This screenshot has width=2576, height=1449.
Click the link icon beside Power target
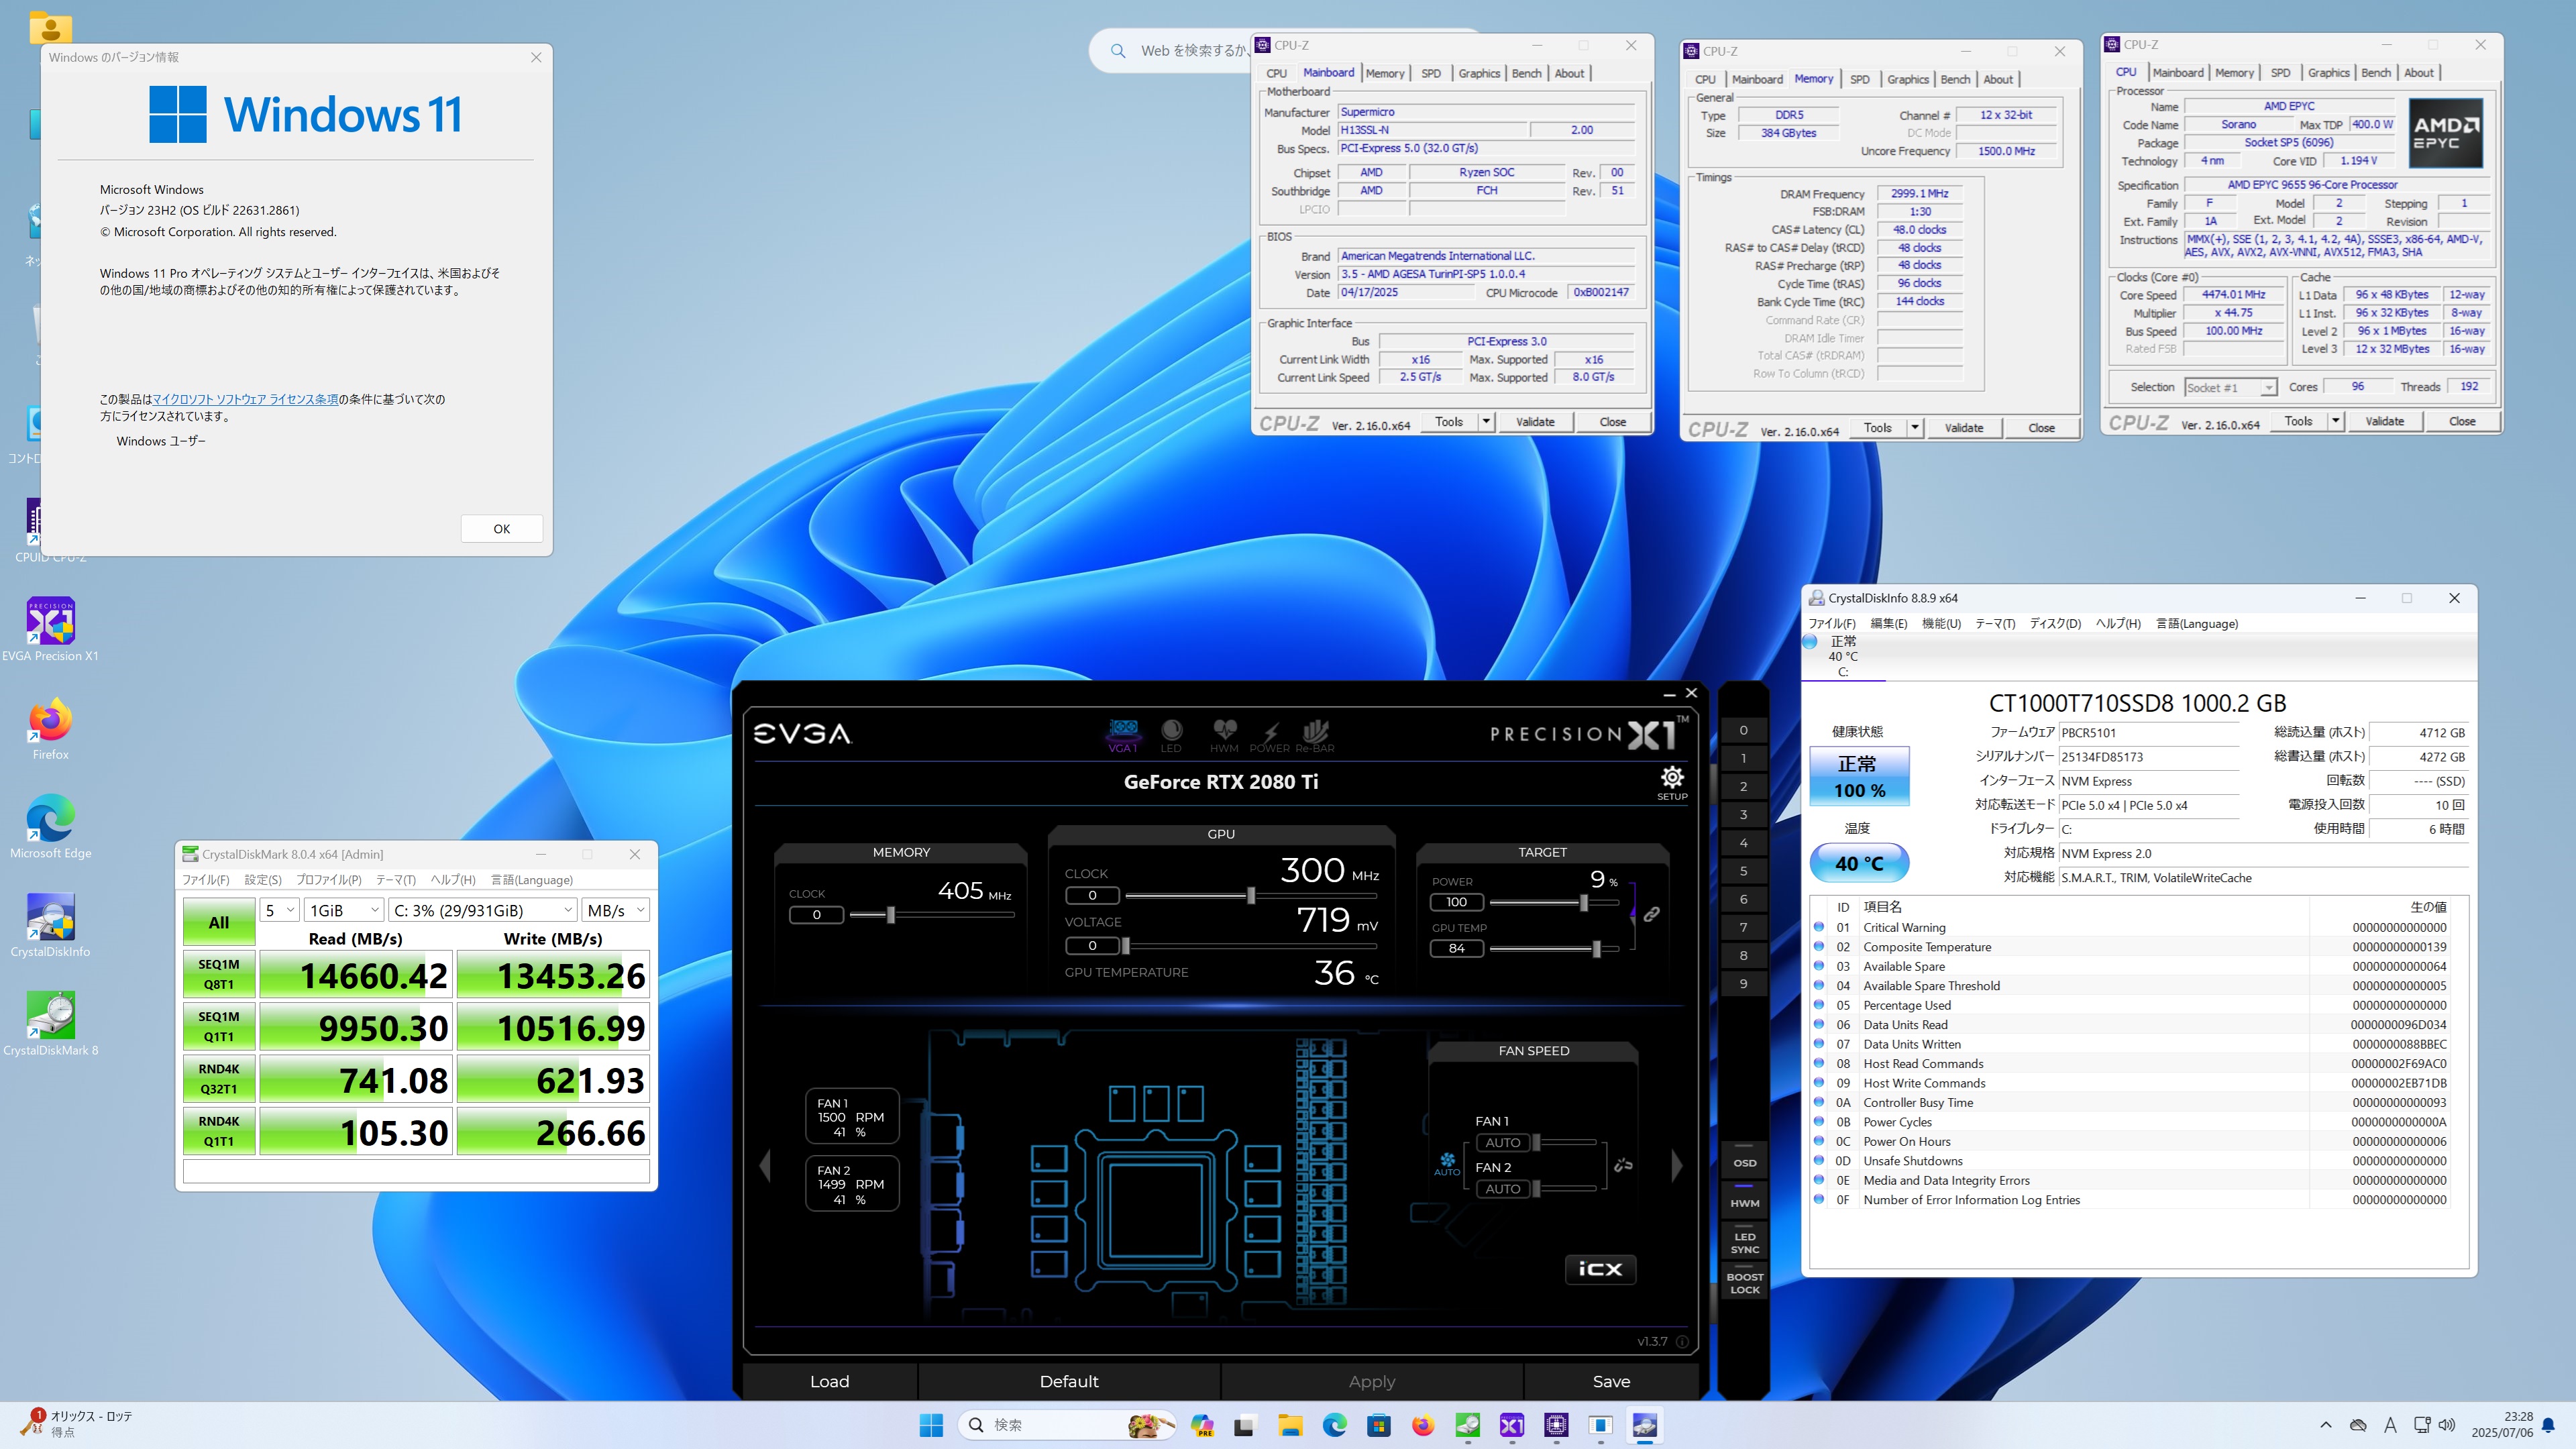tap(1651, 914)
